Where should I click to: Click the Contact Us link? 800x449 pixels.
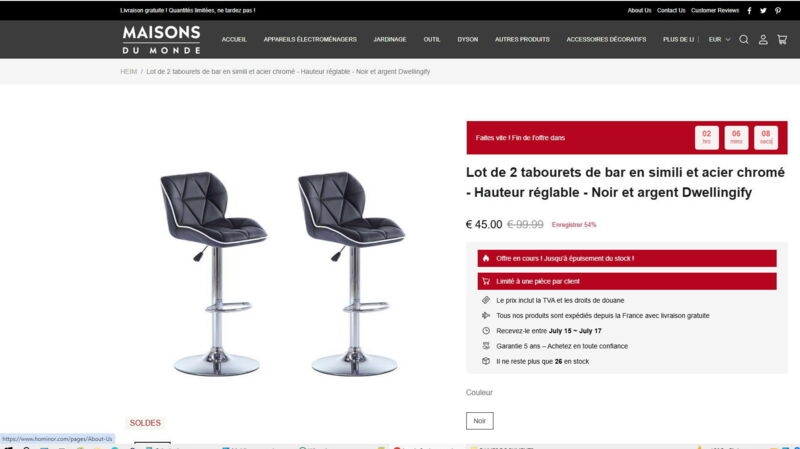coord(671,10)
